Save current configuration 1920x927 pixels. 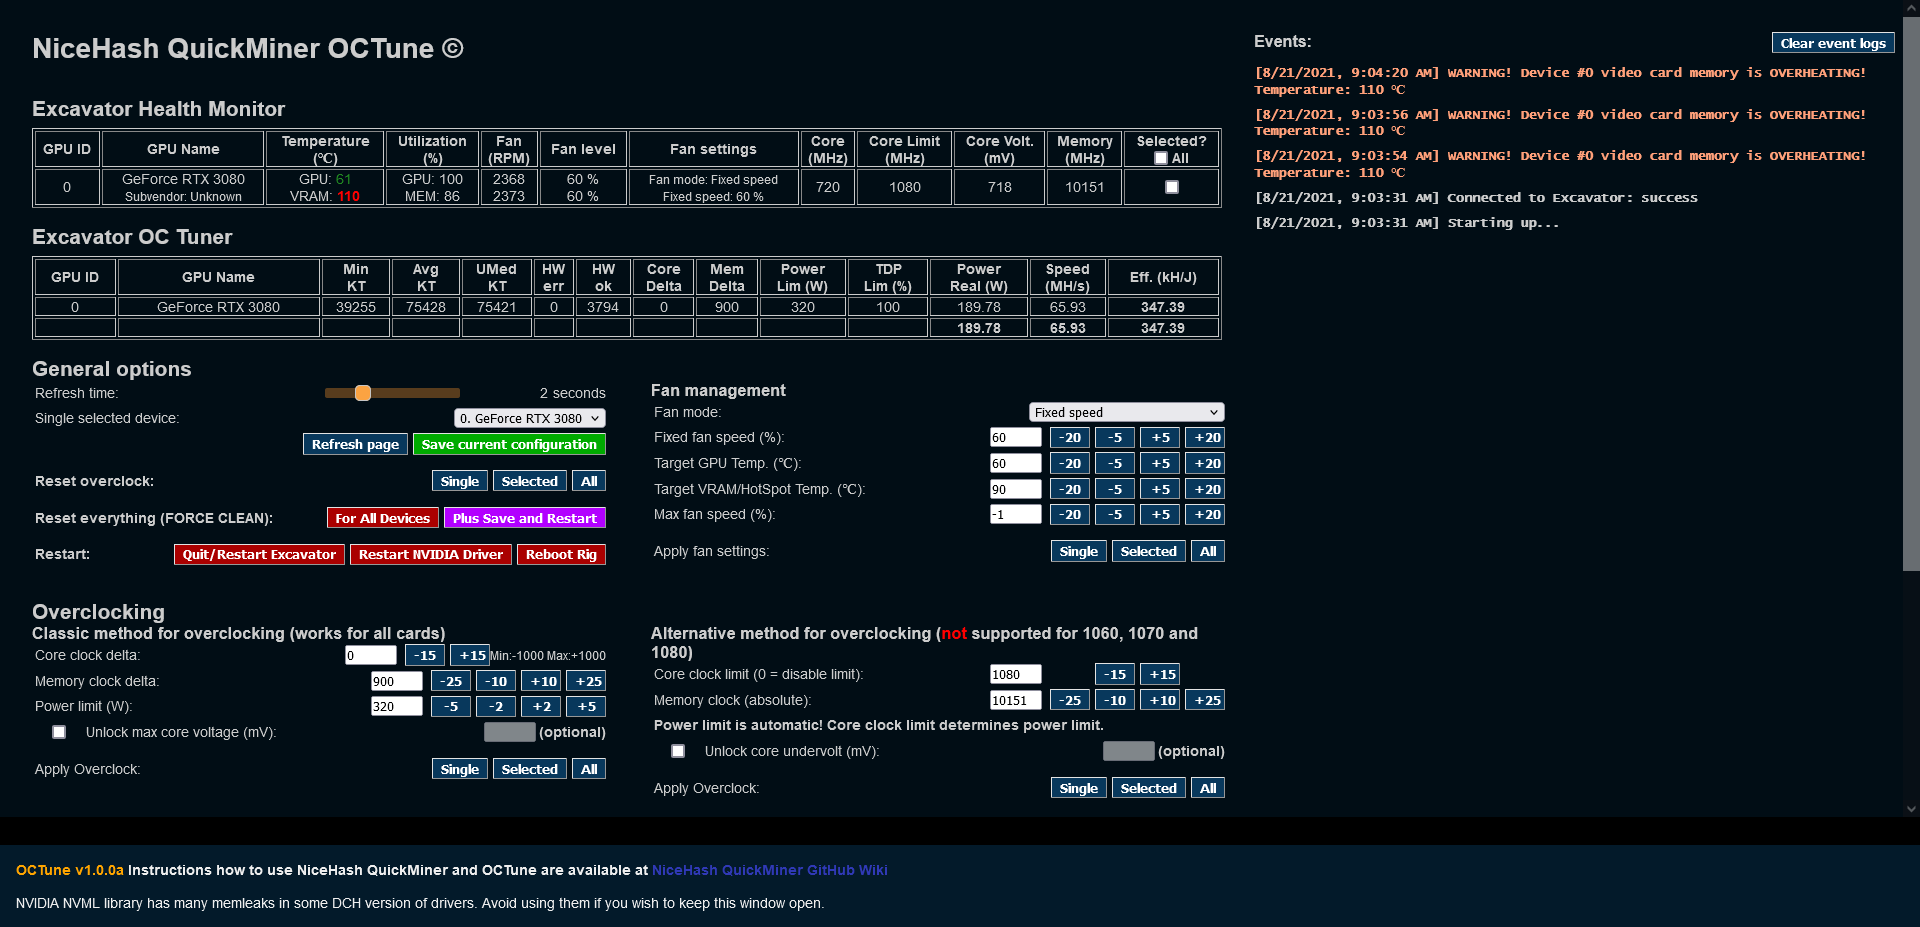[509, 444]
